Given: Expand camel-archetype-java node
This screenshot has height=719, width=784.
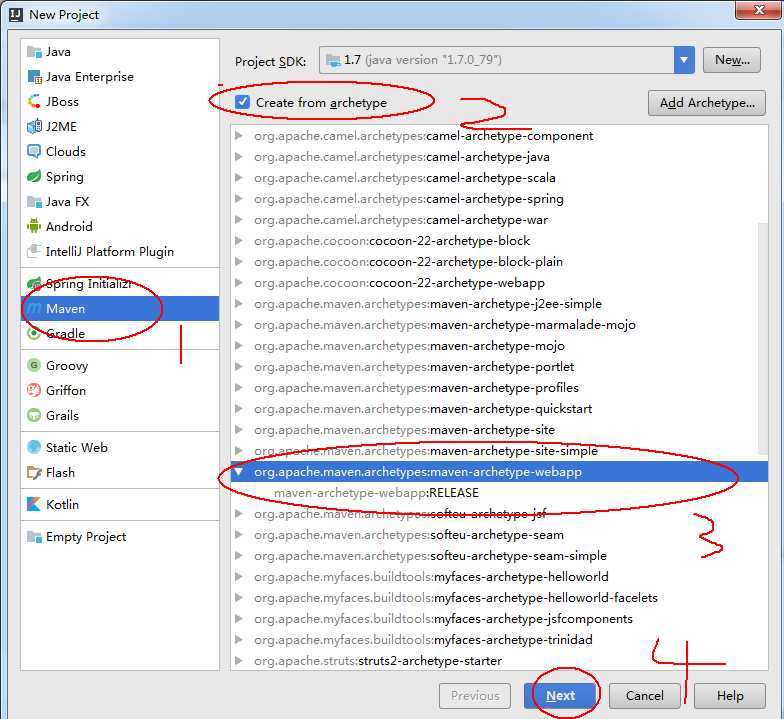Looking at the screenshot, I should pos(239,156).
